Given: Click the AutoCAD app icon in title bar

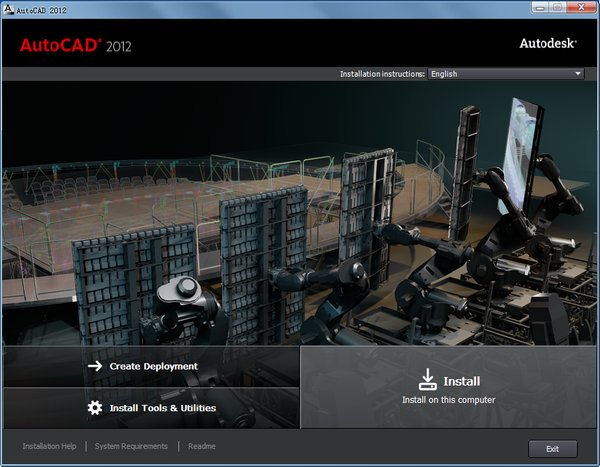Looking at the screenshot, I should pyautogui.click(x=8, y=10).
